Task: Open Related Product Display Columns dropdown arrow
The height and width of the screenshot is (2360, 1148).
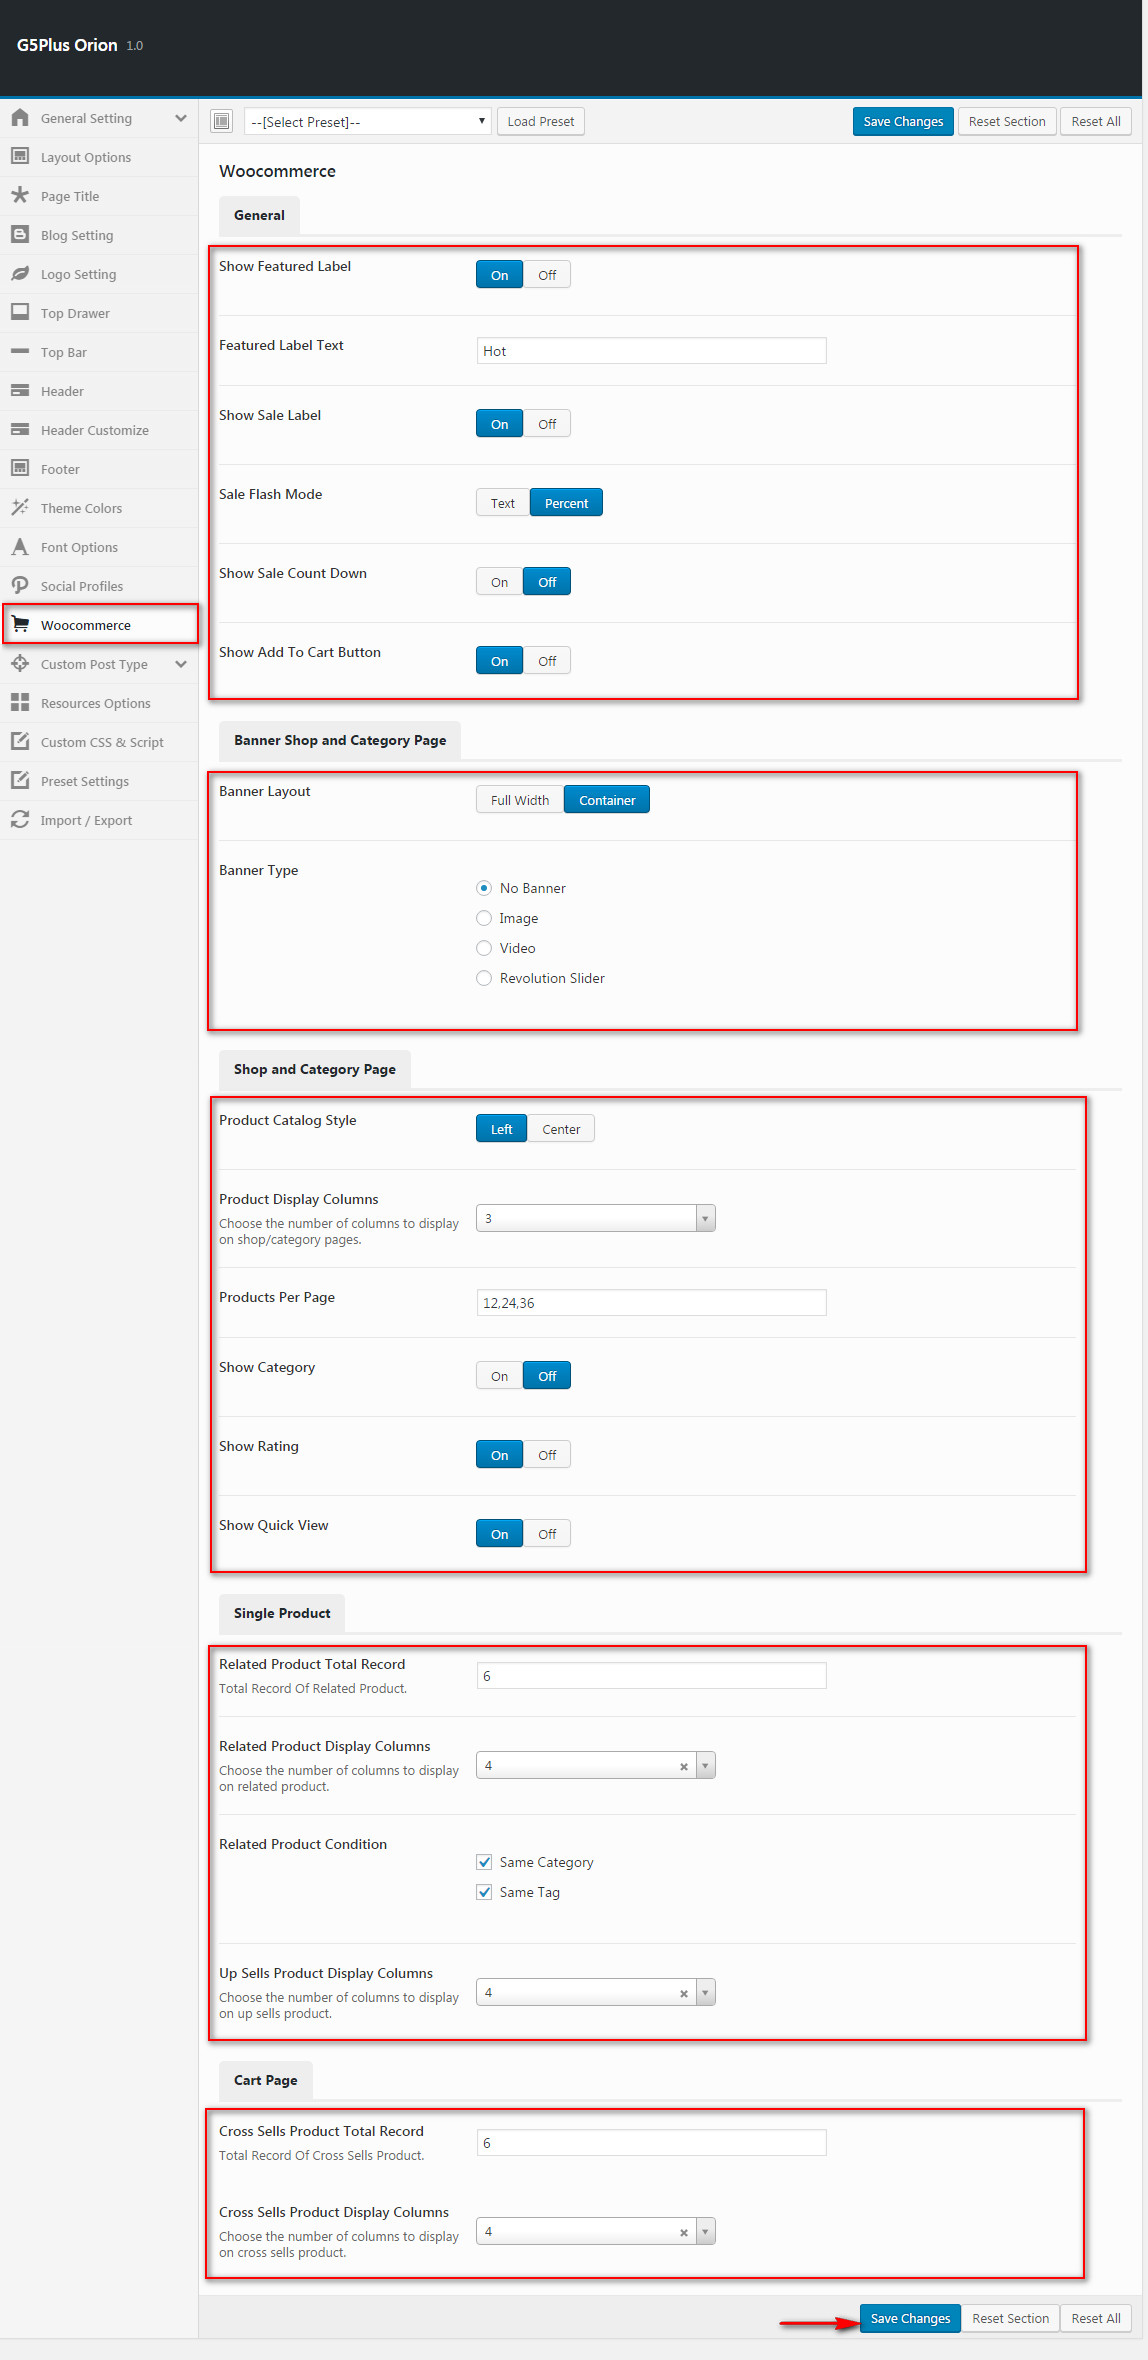Action: tap(705, 1766)
